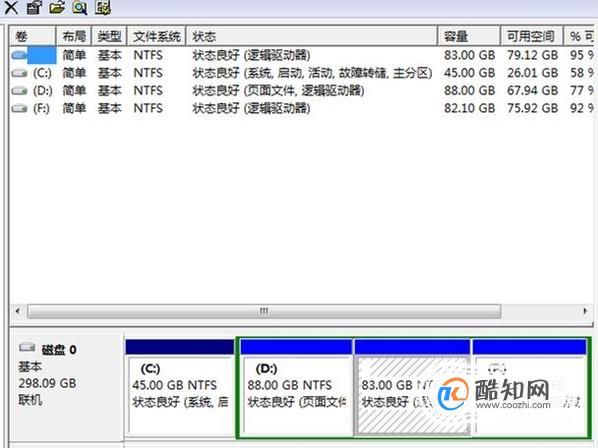598x448 pixels.
Task: Select the (D:) row in volume list
Action: (301, 91)
